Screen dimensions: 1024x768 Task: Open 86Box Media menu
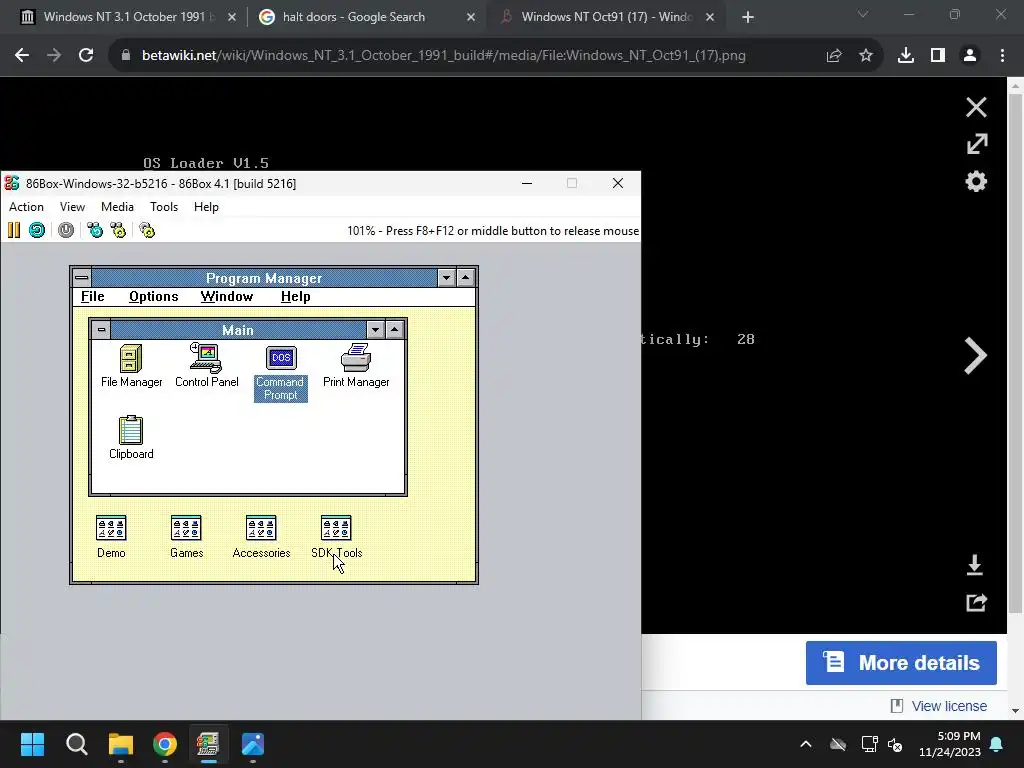[118, 206]
